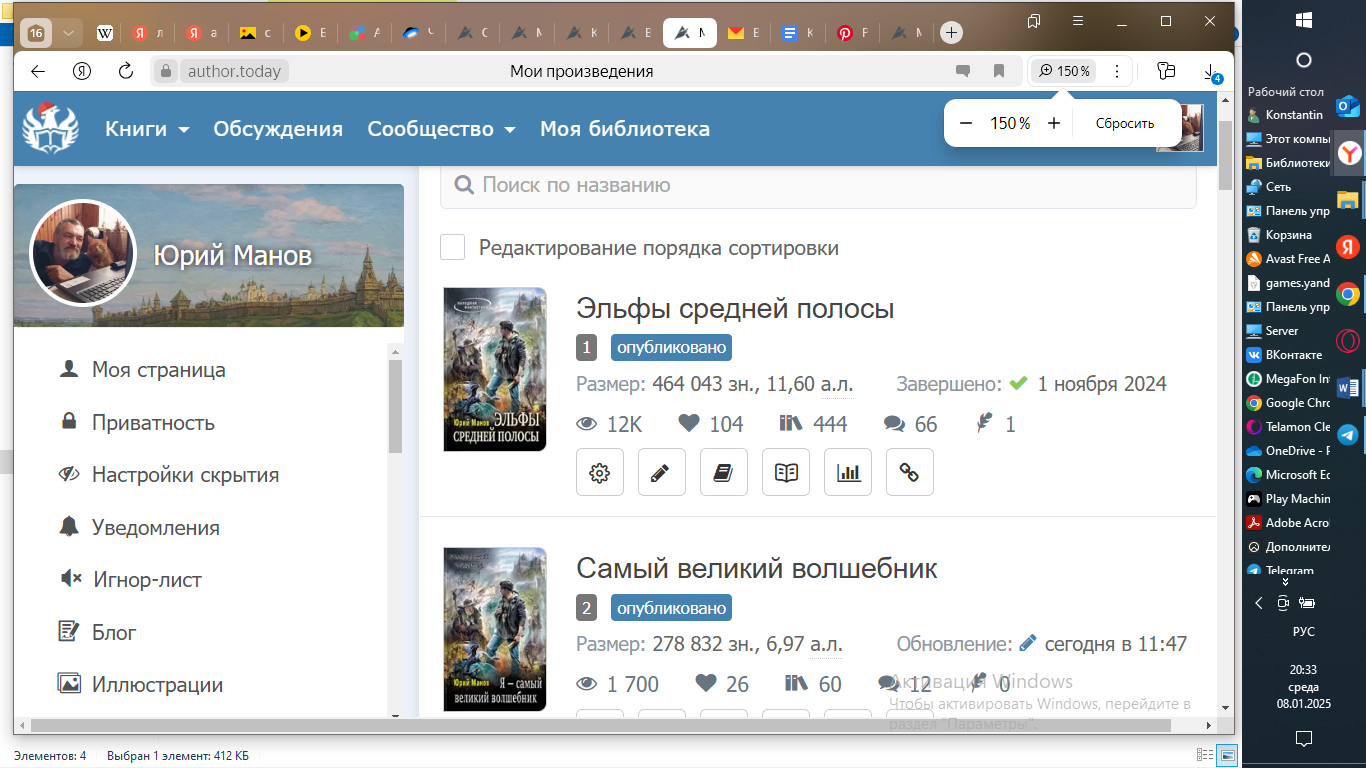
Task: Expand the Книги dropdown menu
Action: [147, 129]
